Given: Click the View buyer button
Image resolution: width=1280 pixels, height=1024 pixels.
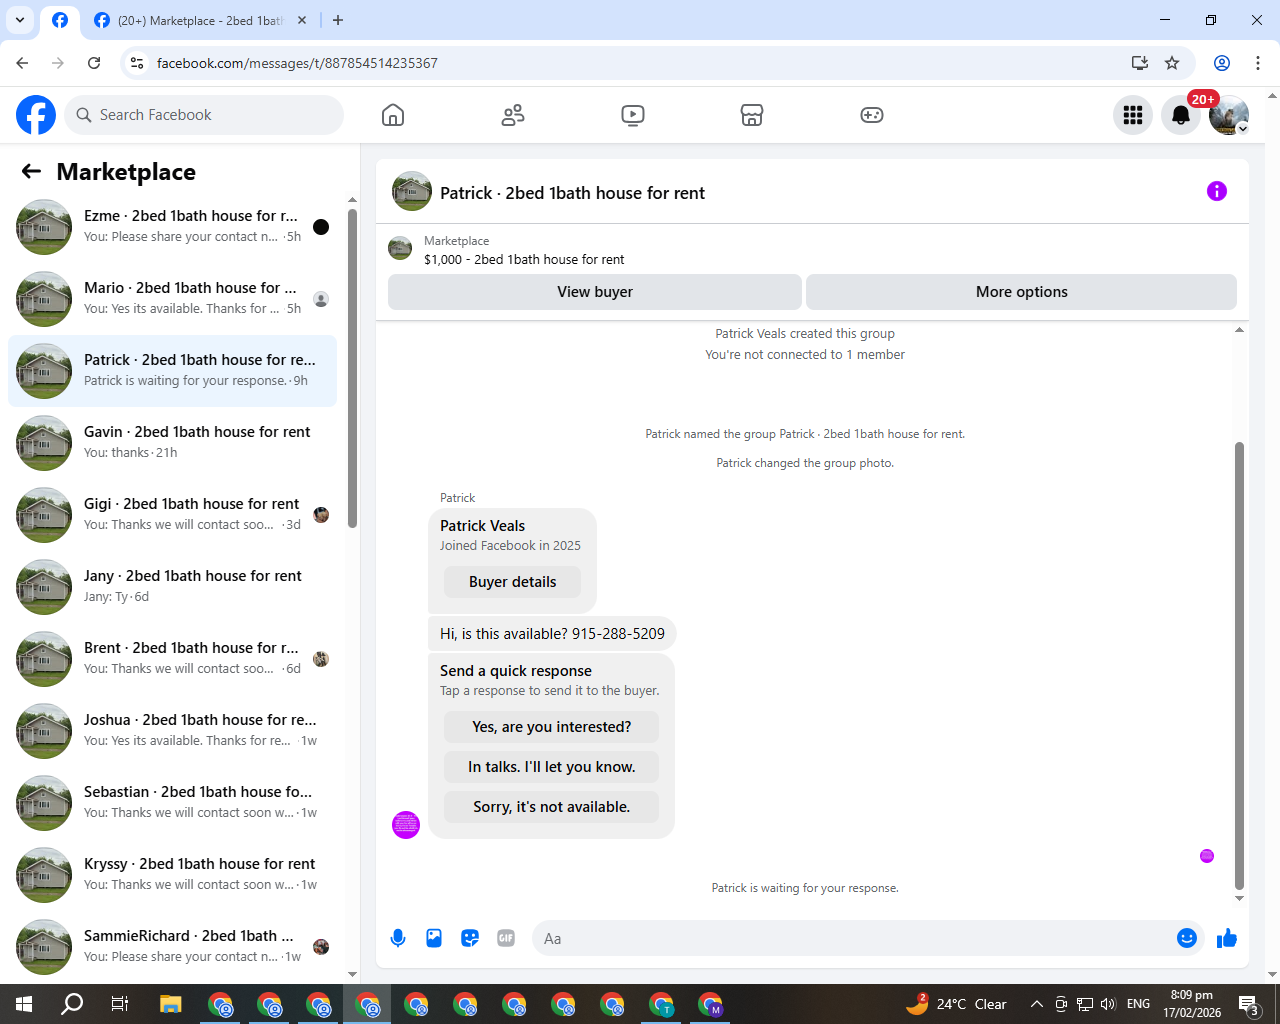Looking at the screenshot, I should 595,292.
